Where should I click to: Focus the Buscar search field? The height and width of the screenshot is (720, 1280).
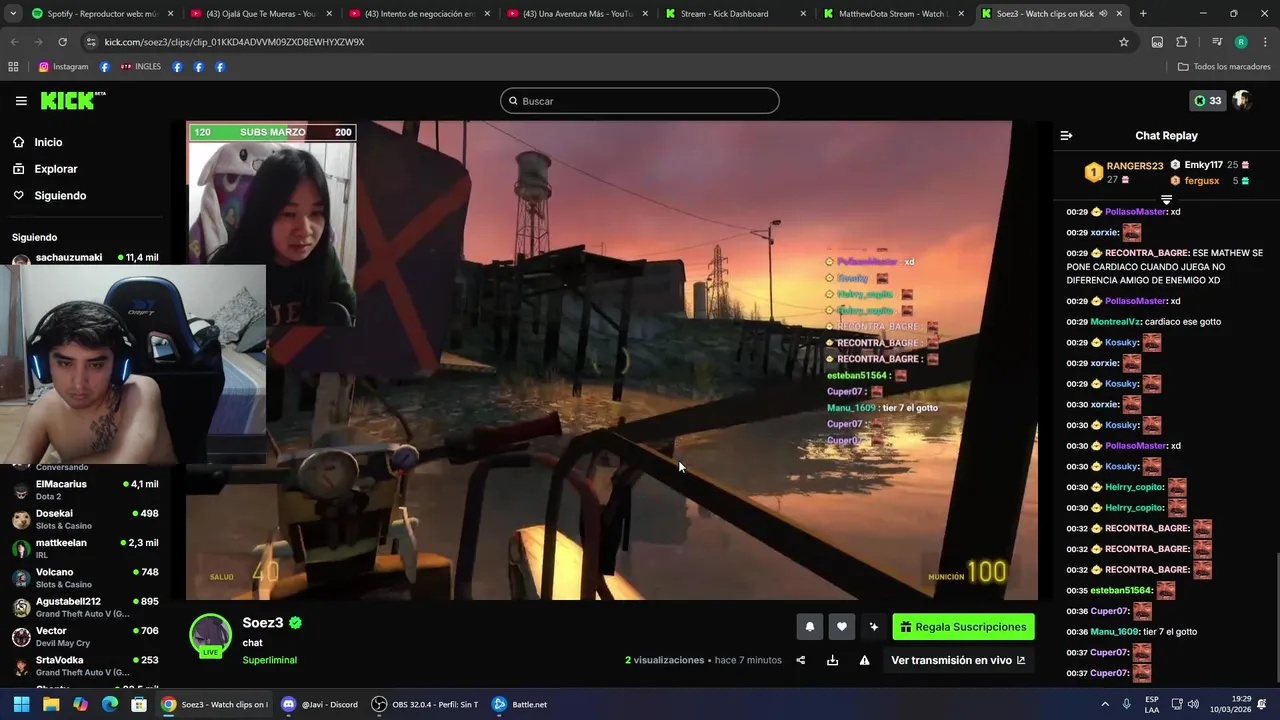click(640, 101)
